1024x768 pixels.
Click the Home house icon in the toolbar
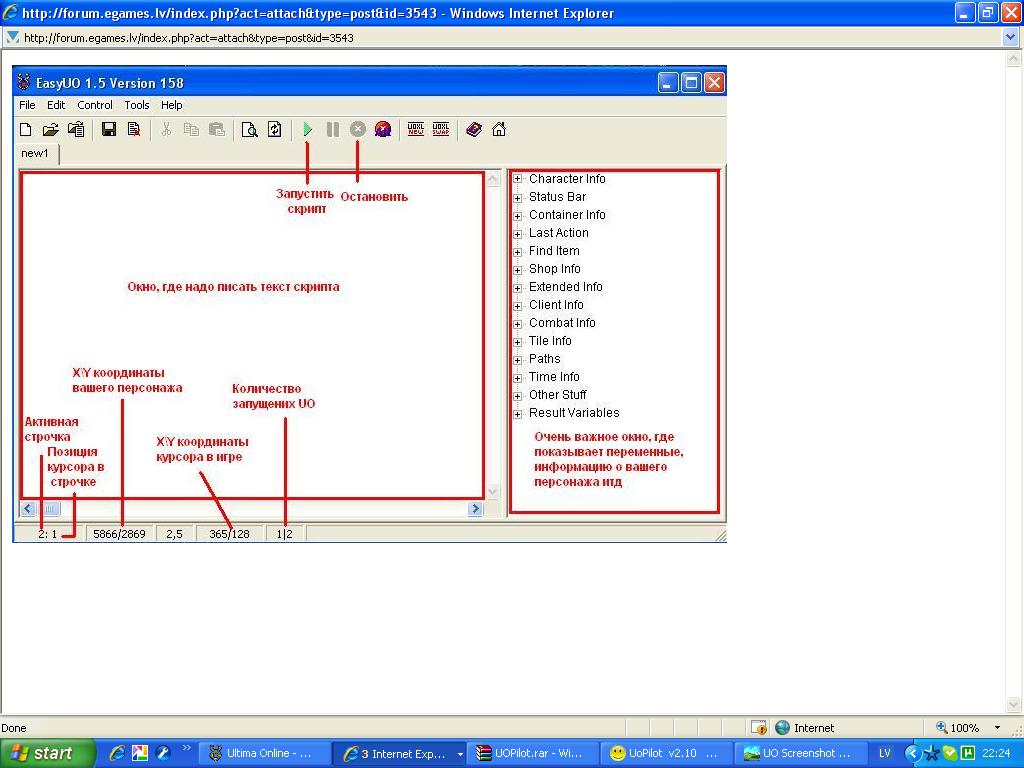pyautogui.click(x=499, y=129)
